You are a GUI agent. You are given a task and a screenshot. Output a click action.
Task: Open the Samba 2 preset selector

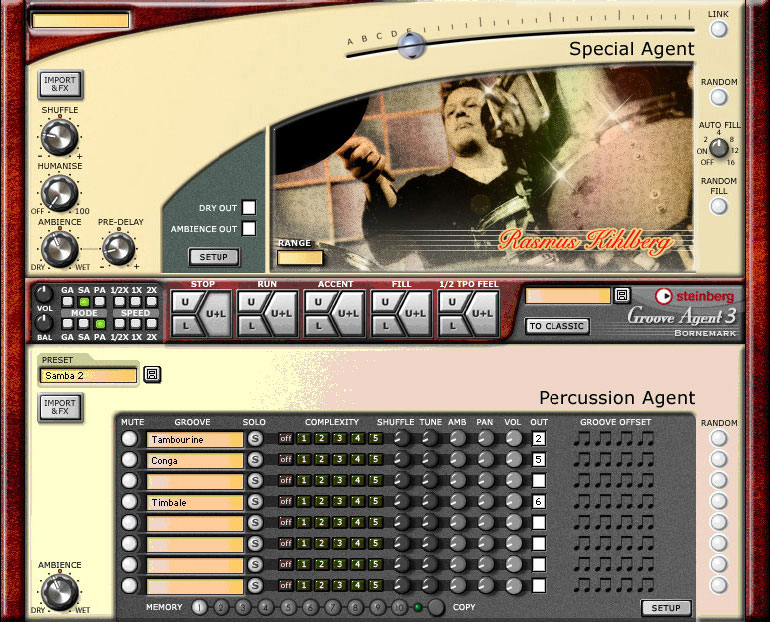pos(88,376)
